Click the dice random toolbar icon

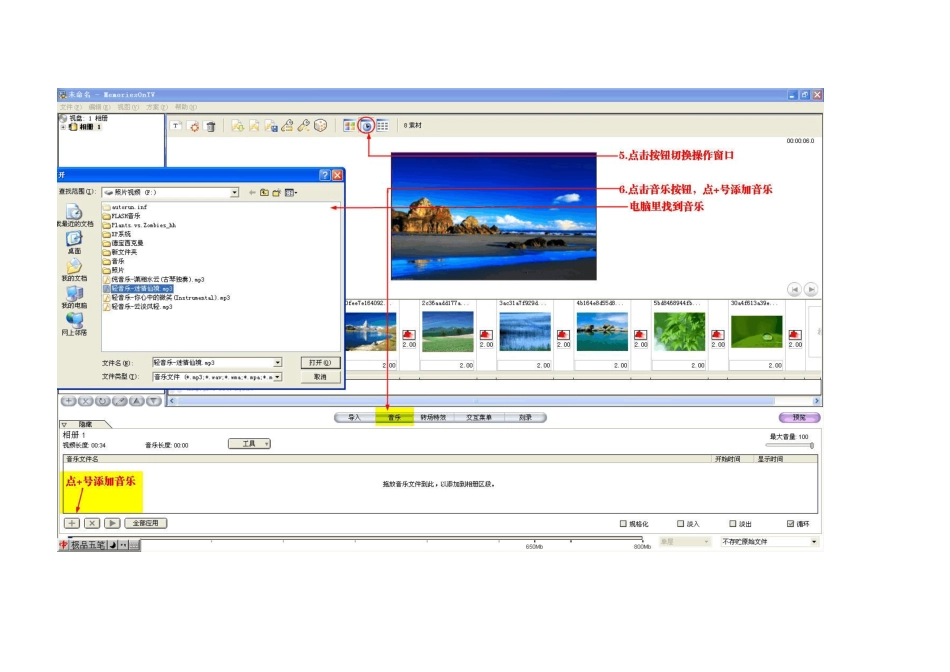[321, 125]
